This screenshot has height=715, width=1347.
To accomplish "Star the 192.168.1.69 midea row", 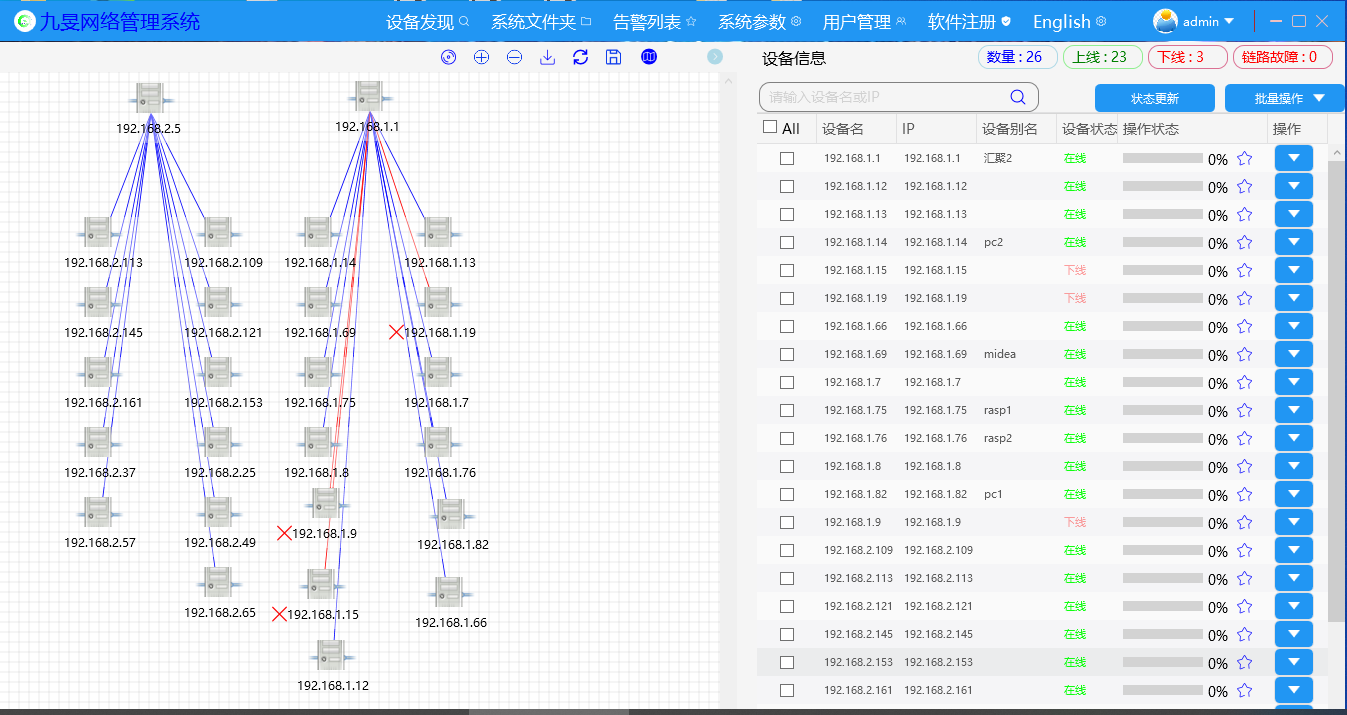I will pos(1245,354).
